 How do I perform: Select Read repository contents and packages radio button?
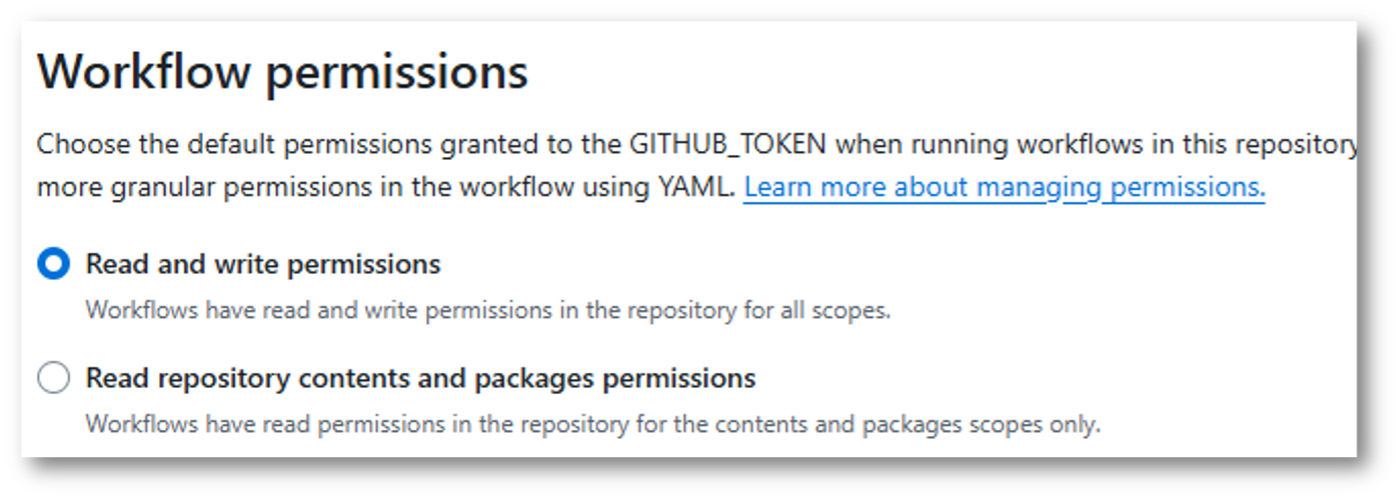point(53,379)
